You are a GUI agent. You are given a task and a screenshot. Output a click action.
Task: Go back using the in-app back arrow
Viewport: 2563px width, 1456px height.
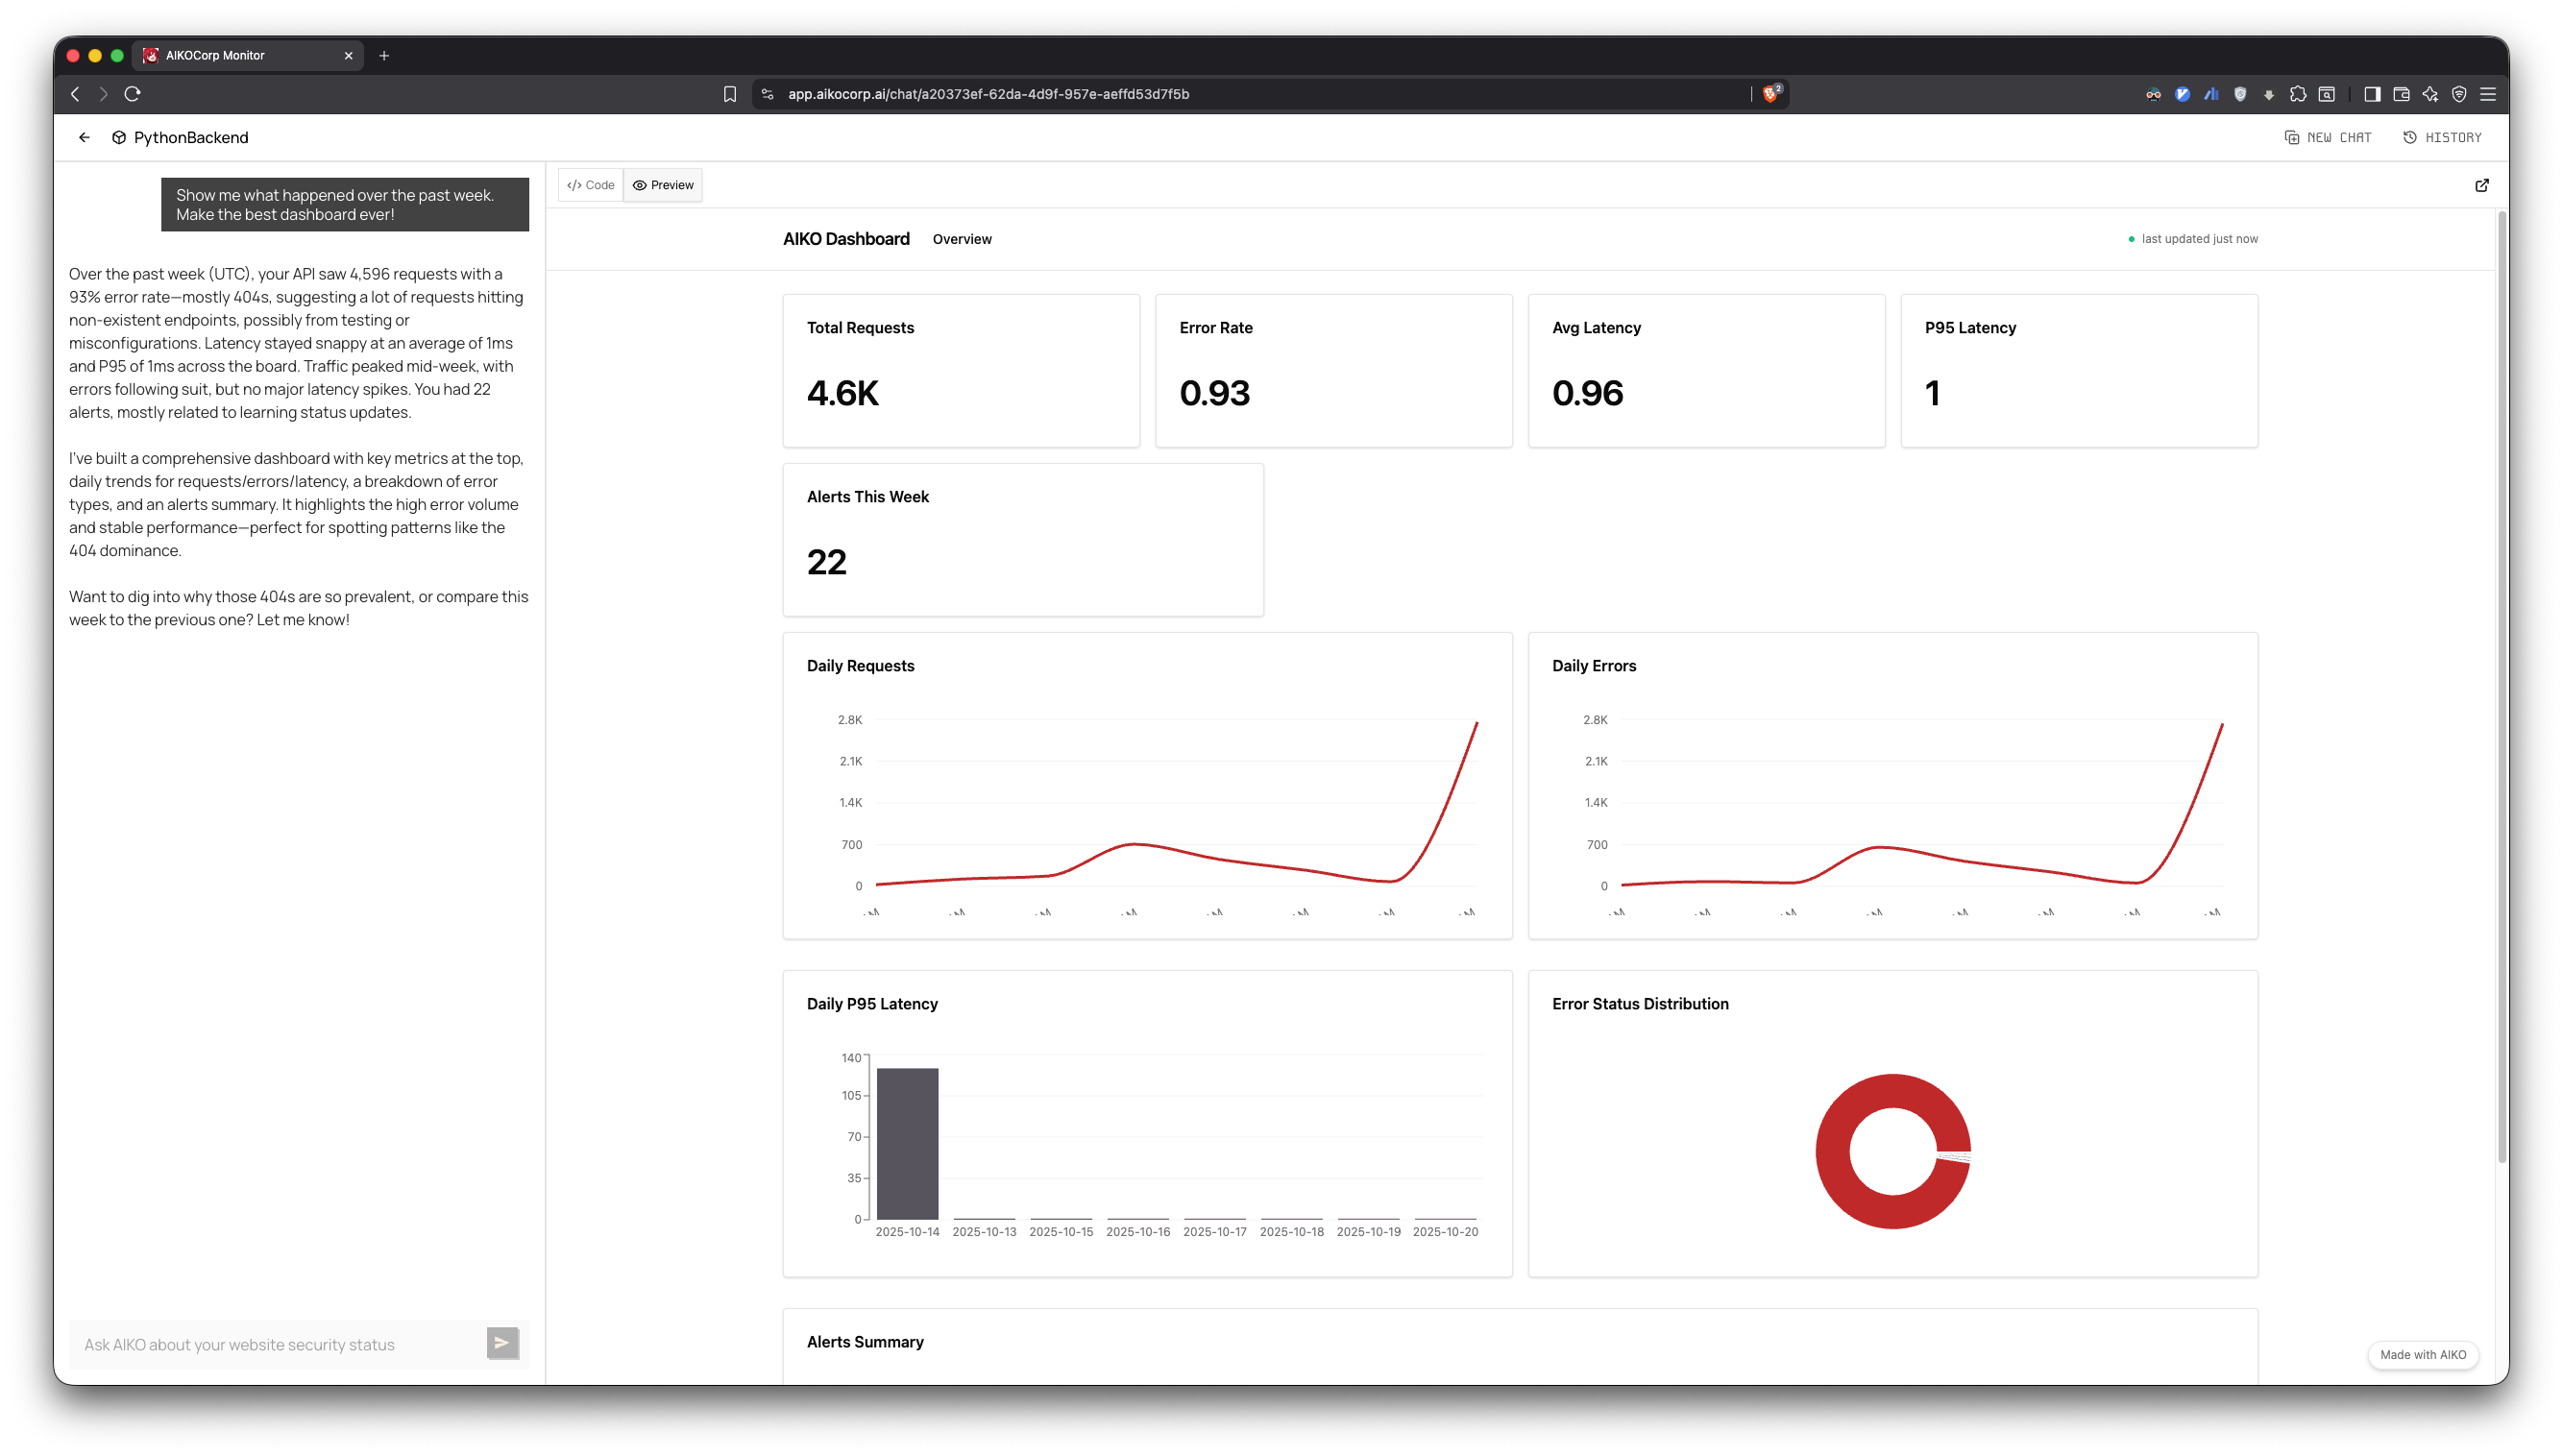tap(84, 137)
